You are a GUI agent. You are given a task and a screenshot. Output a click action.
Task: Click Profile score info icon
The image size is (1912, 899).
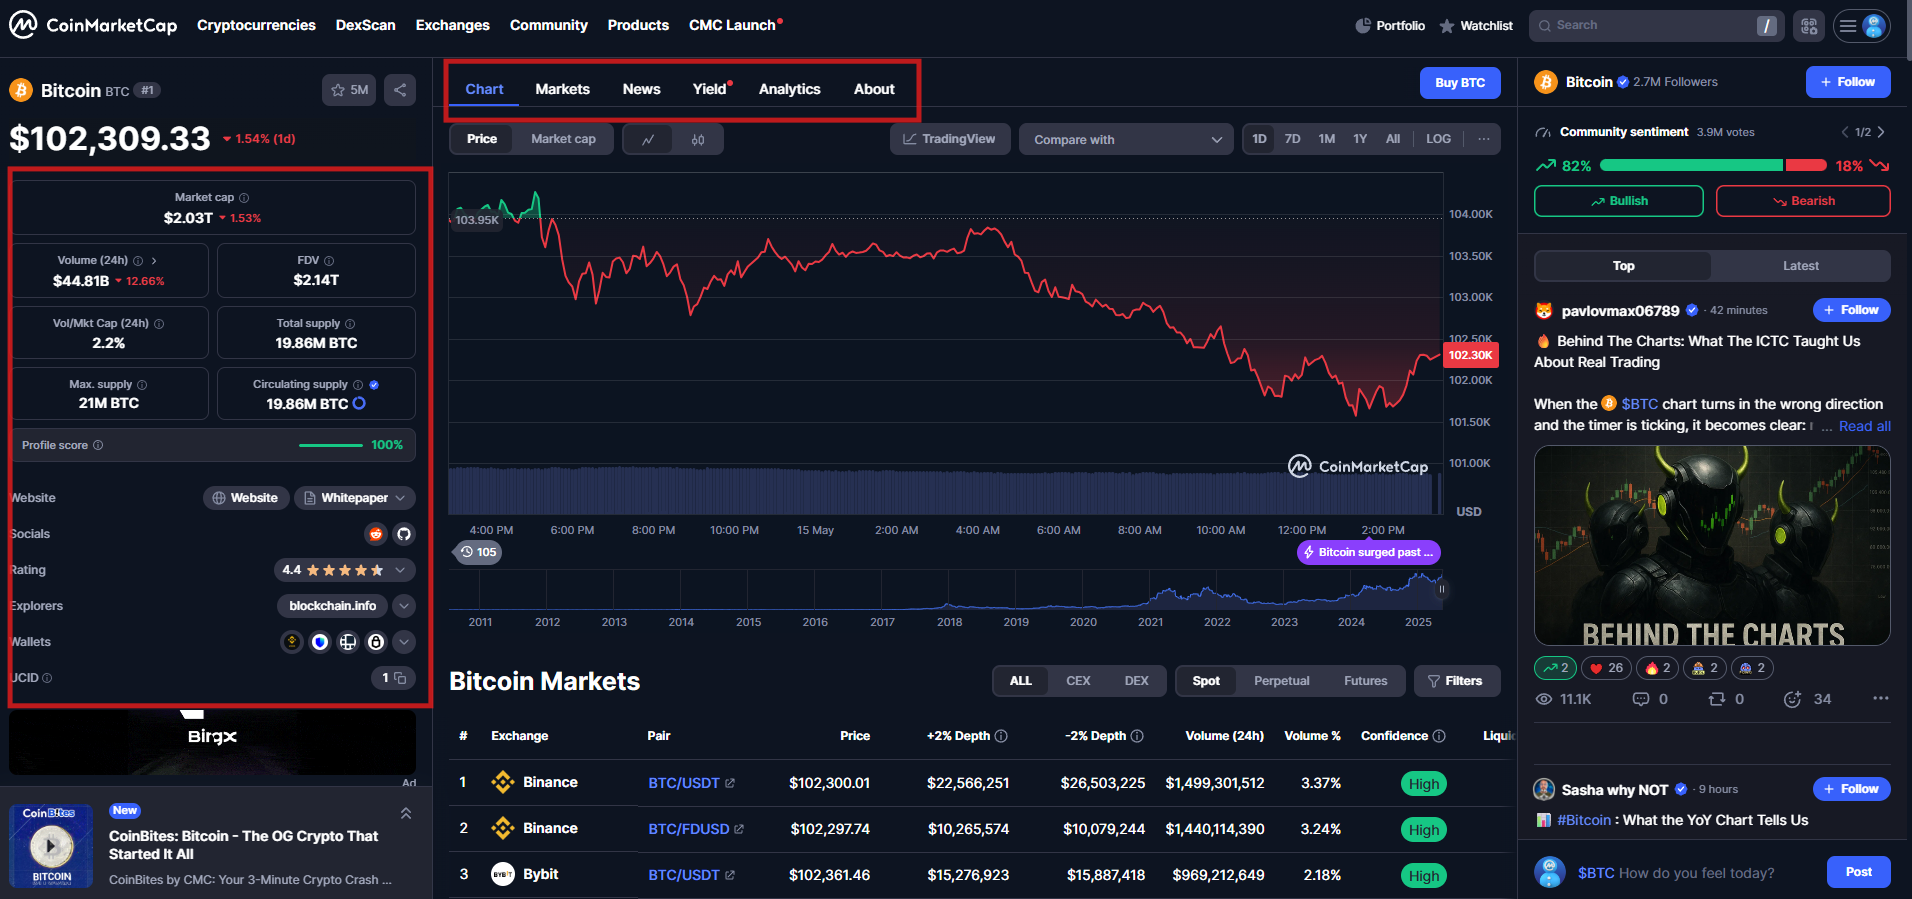pos(98,446)
